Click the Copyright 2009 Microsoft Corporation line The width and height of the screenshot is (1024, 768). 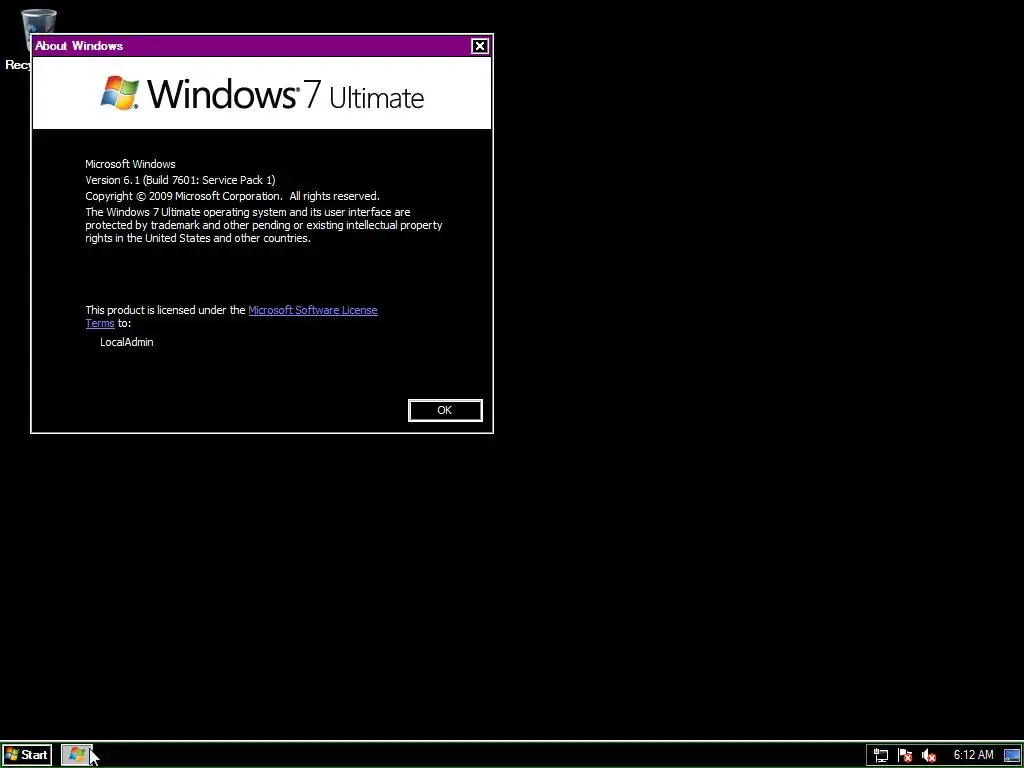232,196
